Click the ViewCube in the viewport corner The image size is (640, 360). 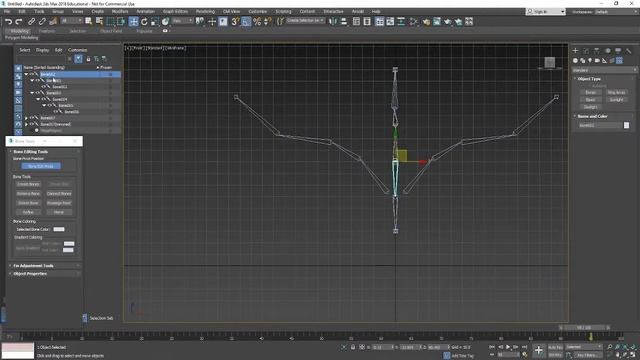coord(550,62)
